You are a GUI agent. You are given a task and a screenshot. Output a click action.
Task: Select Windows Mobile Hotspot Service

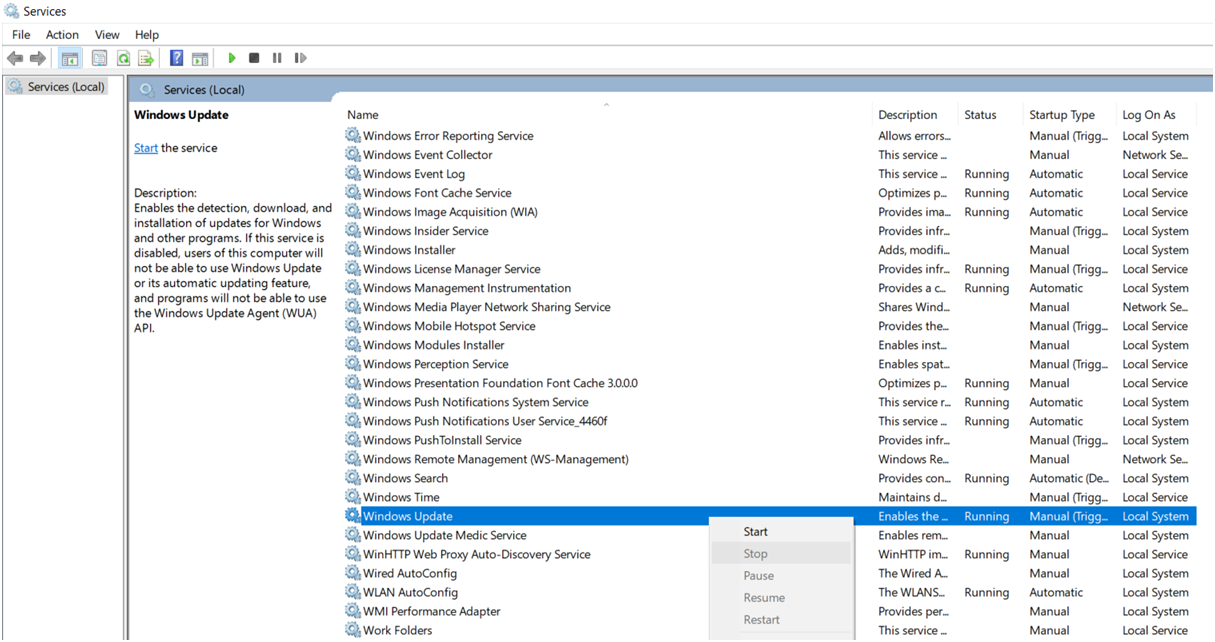click(449, 326)
